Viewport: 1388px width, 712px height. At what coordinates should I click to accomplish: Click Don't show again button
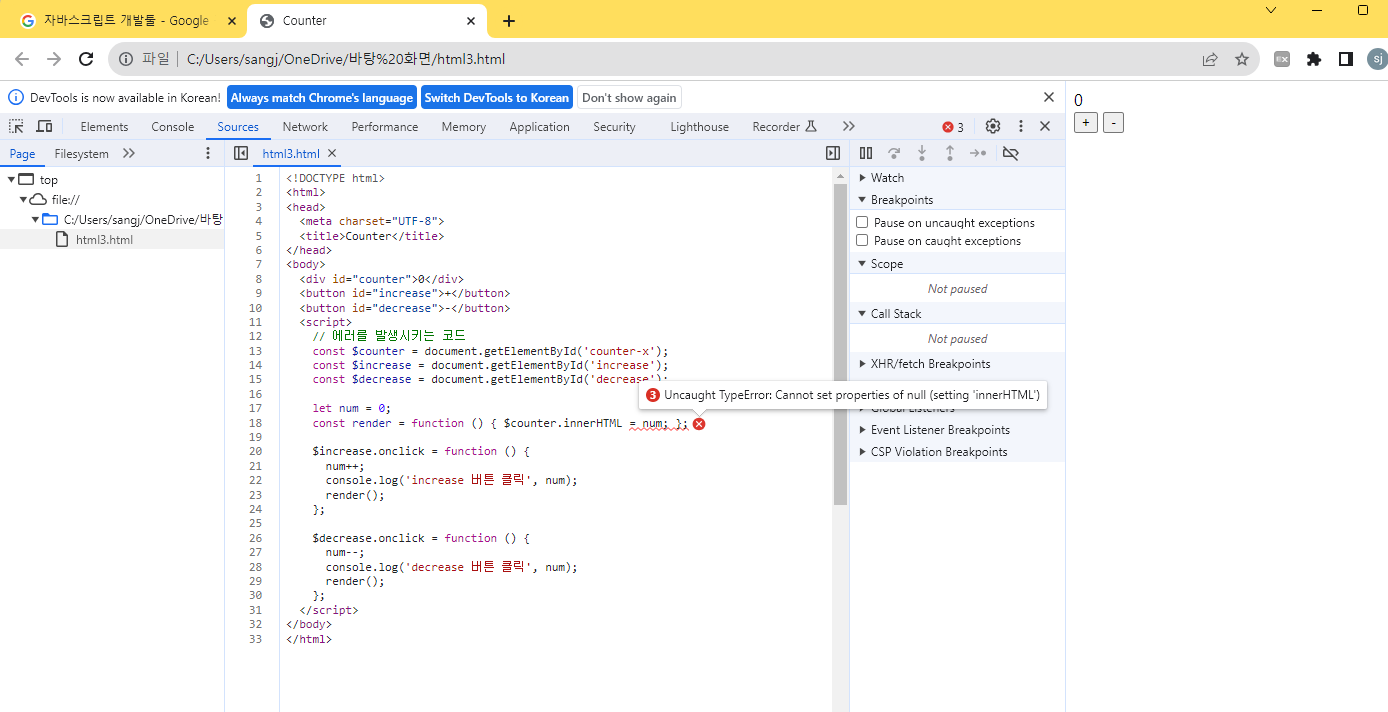point(629,97)
